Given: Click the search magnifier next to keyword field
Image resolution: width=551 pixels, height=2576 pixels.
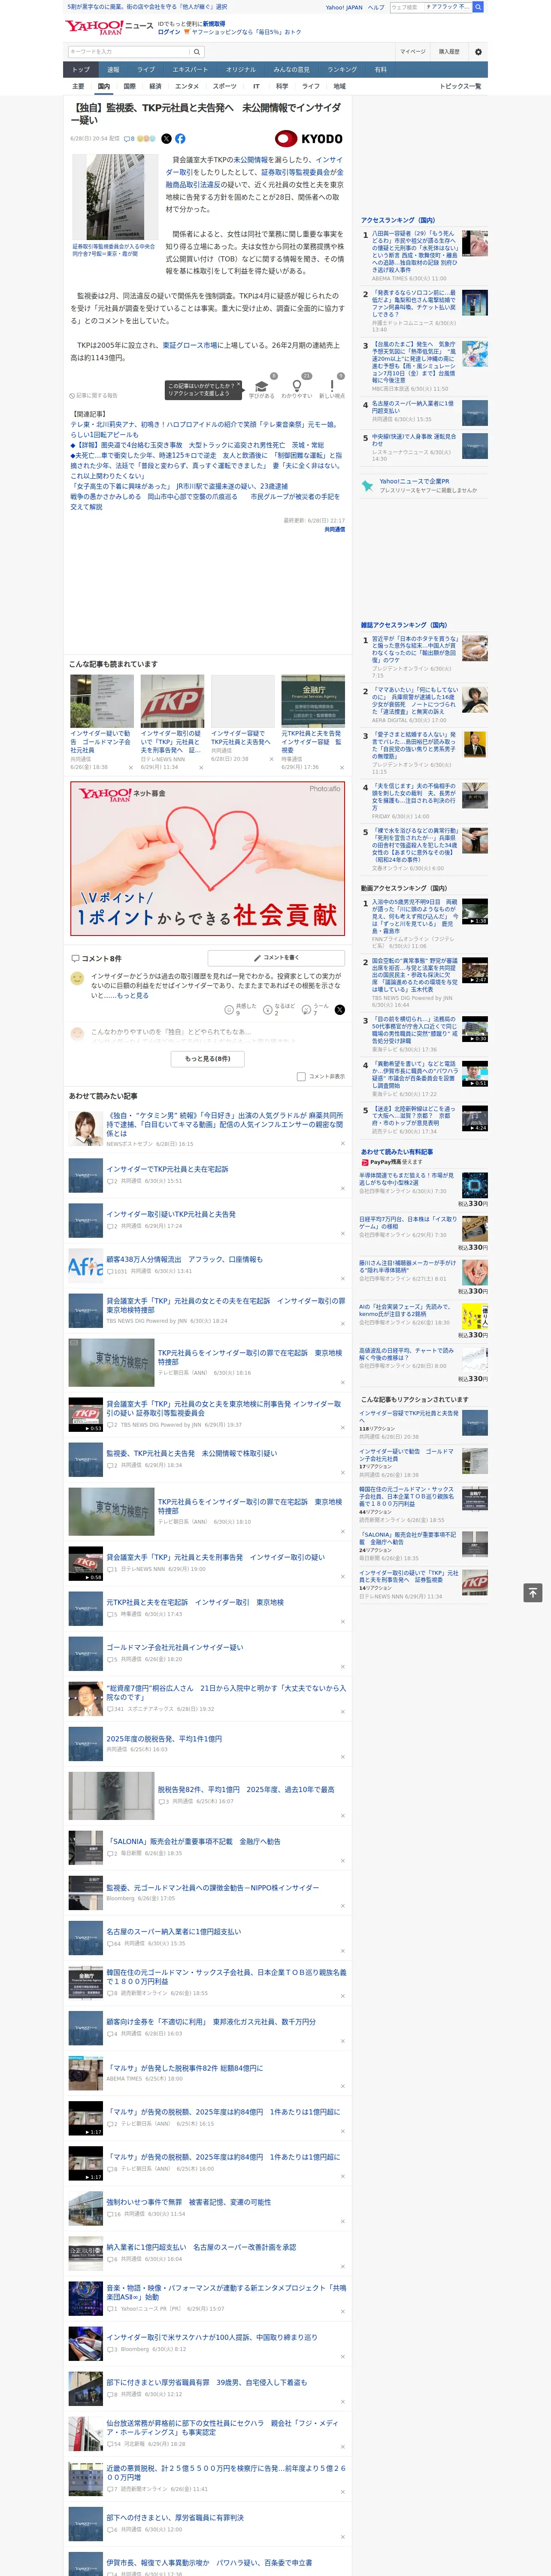Looking at the screenshot, I should pos(197,52).
